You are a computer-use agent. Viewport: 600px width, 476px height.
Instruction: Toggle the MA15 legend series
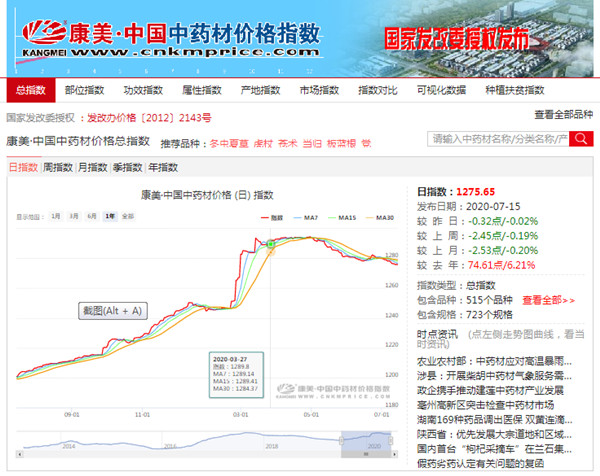coord(342,218)
